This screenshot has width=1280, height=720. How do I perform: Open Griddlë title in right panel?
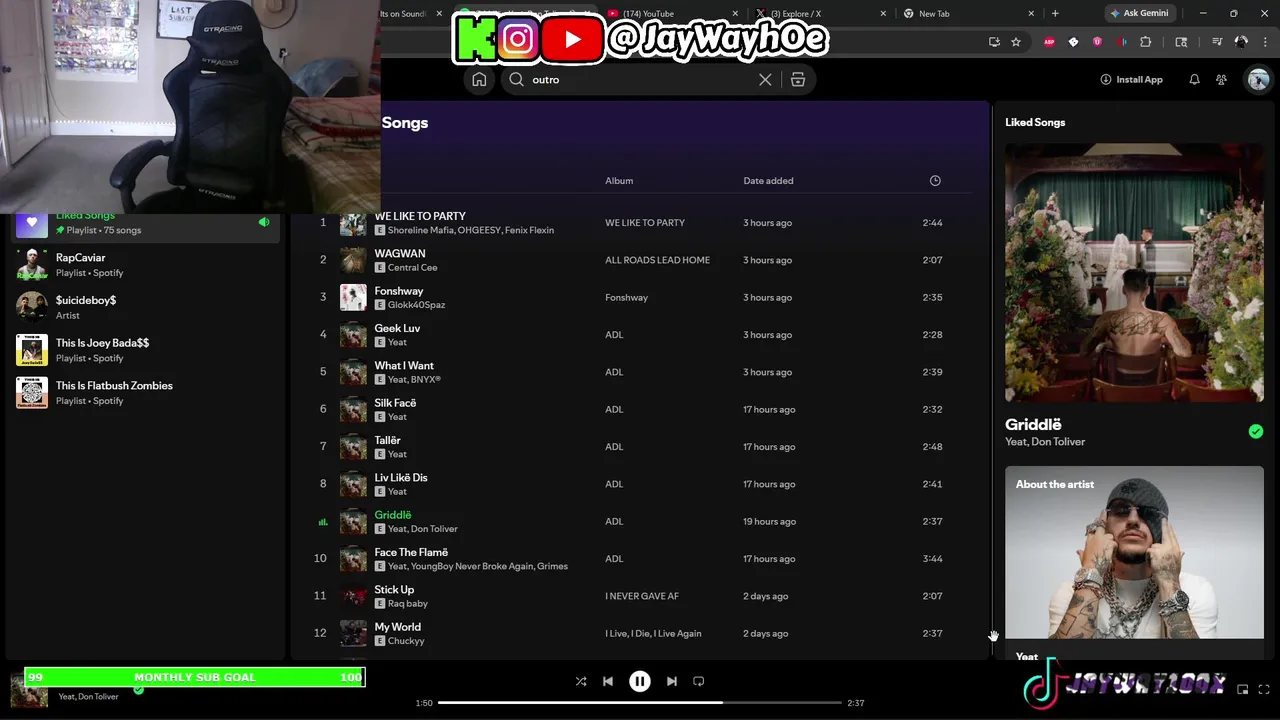[x=1033, y=425]
